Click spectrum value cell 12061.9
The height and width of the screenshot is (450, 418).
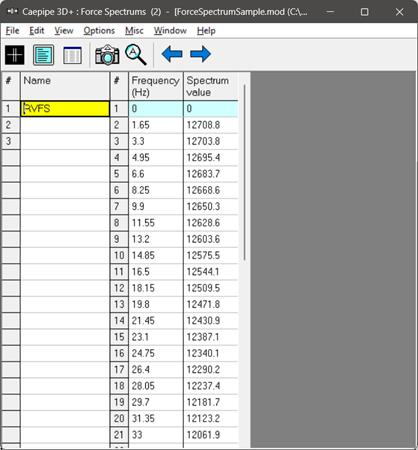211,435
